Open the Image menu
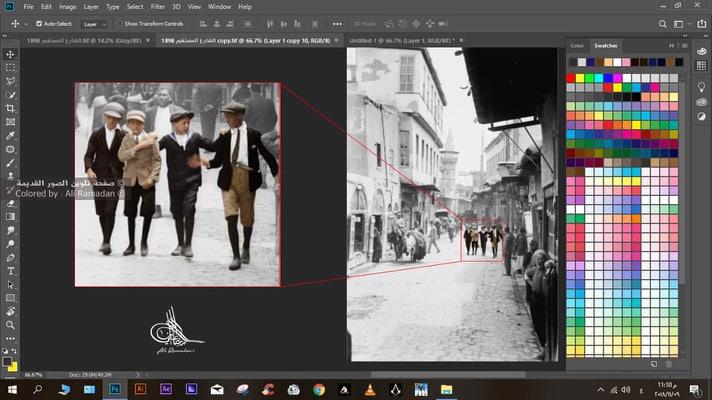Screen dimensions: 712x400 67,6
